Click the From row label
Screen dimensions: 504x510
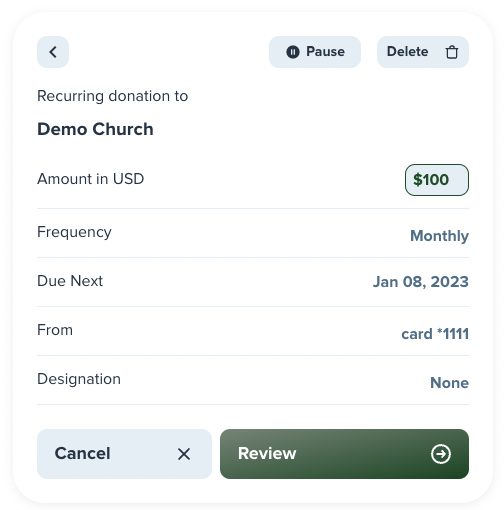coord(55,330)
